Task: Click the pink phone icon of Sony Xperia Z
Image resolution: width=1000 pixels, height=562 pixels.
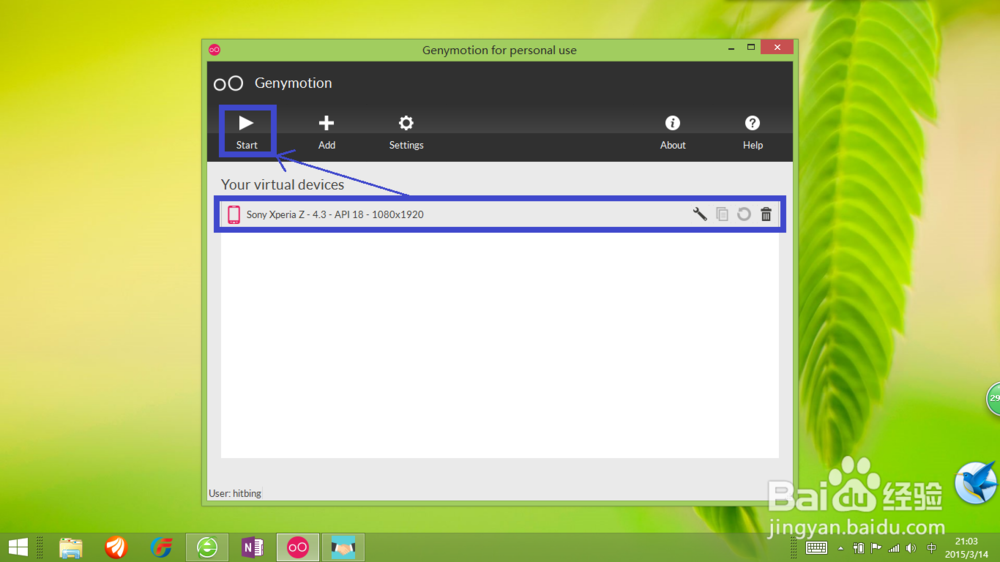Action: point(234,214)
